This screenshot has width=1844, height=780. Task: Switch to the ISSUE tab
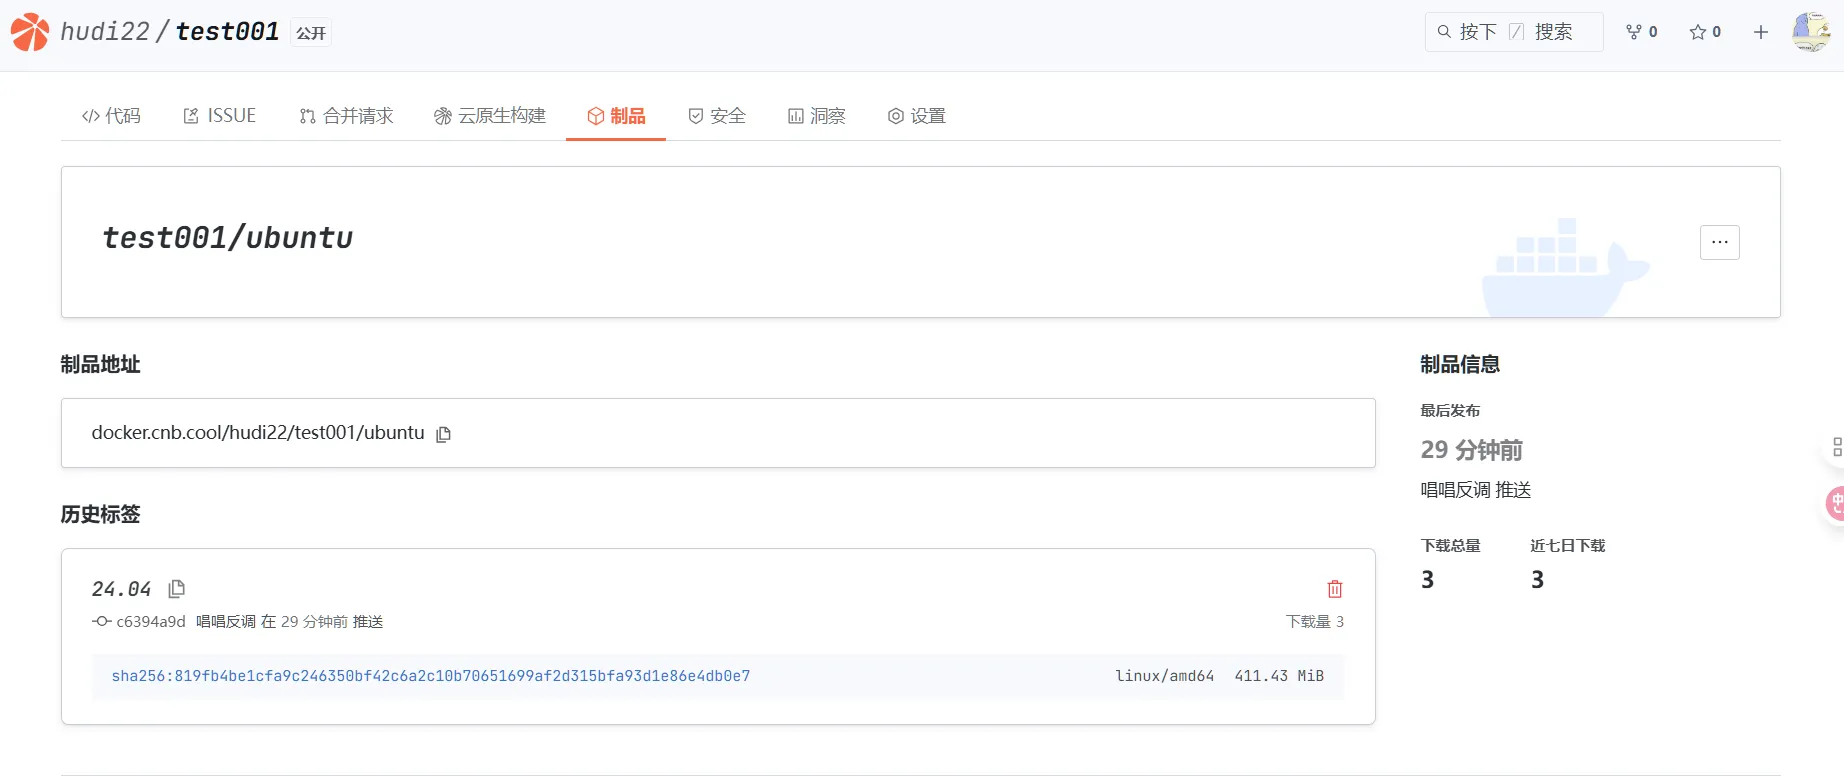pyautogui.click(x=220, y=116)
